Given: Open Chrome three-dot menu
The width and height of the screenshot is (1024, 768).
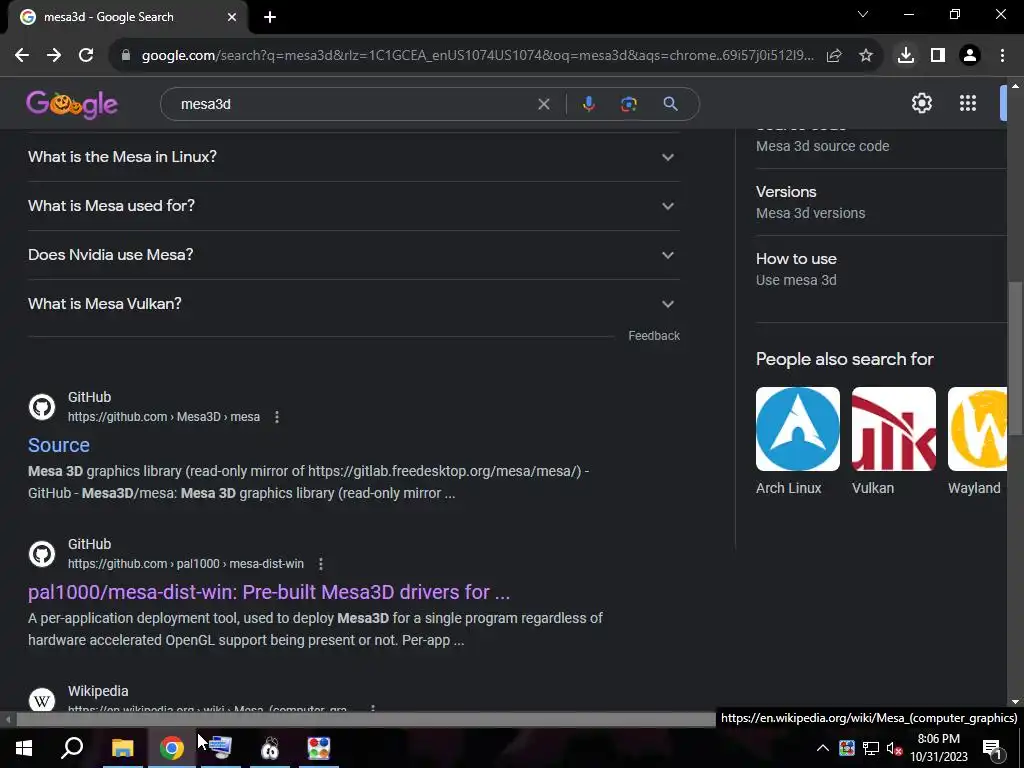Looking at the screenshot, I should click(1002, 56).
